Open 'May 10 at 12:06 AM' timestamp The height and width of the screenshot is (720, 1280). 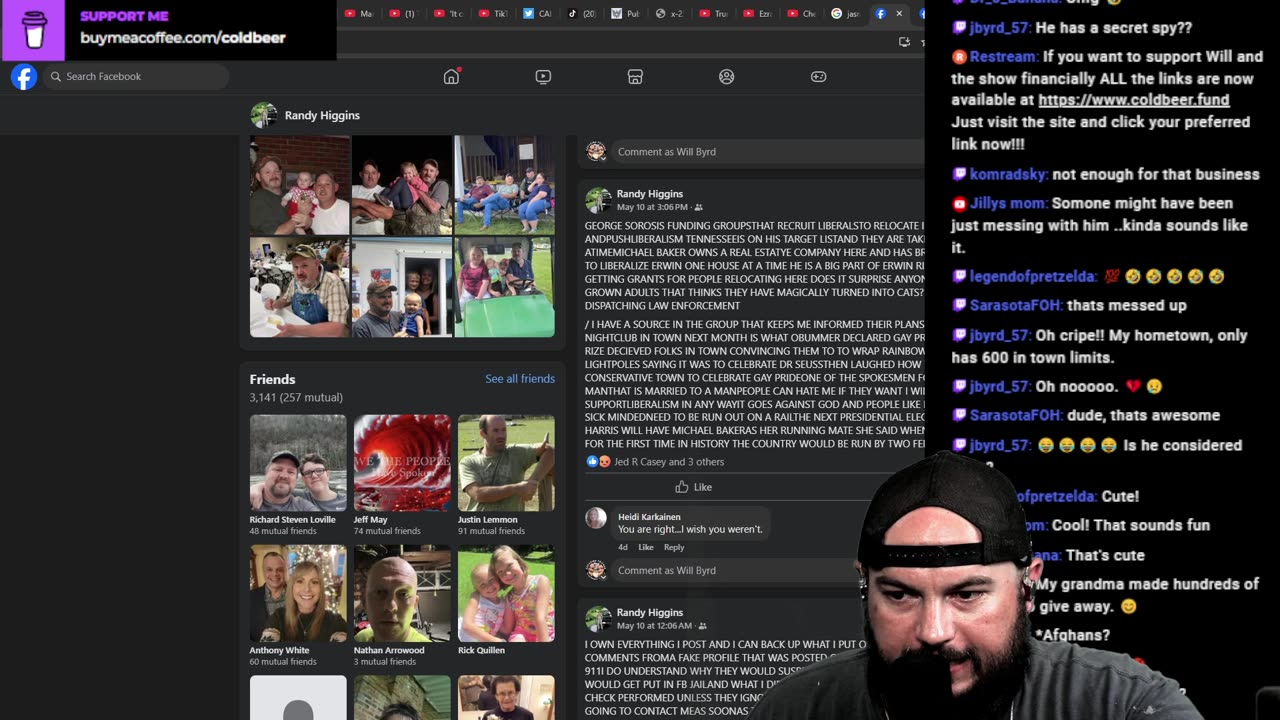[x=654, y=626]
